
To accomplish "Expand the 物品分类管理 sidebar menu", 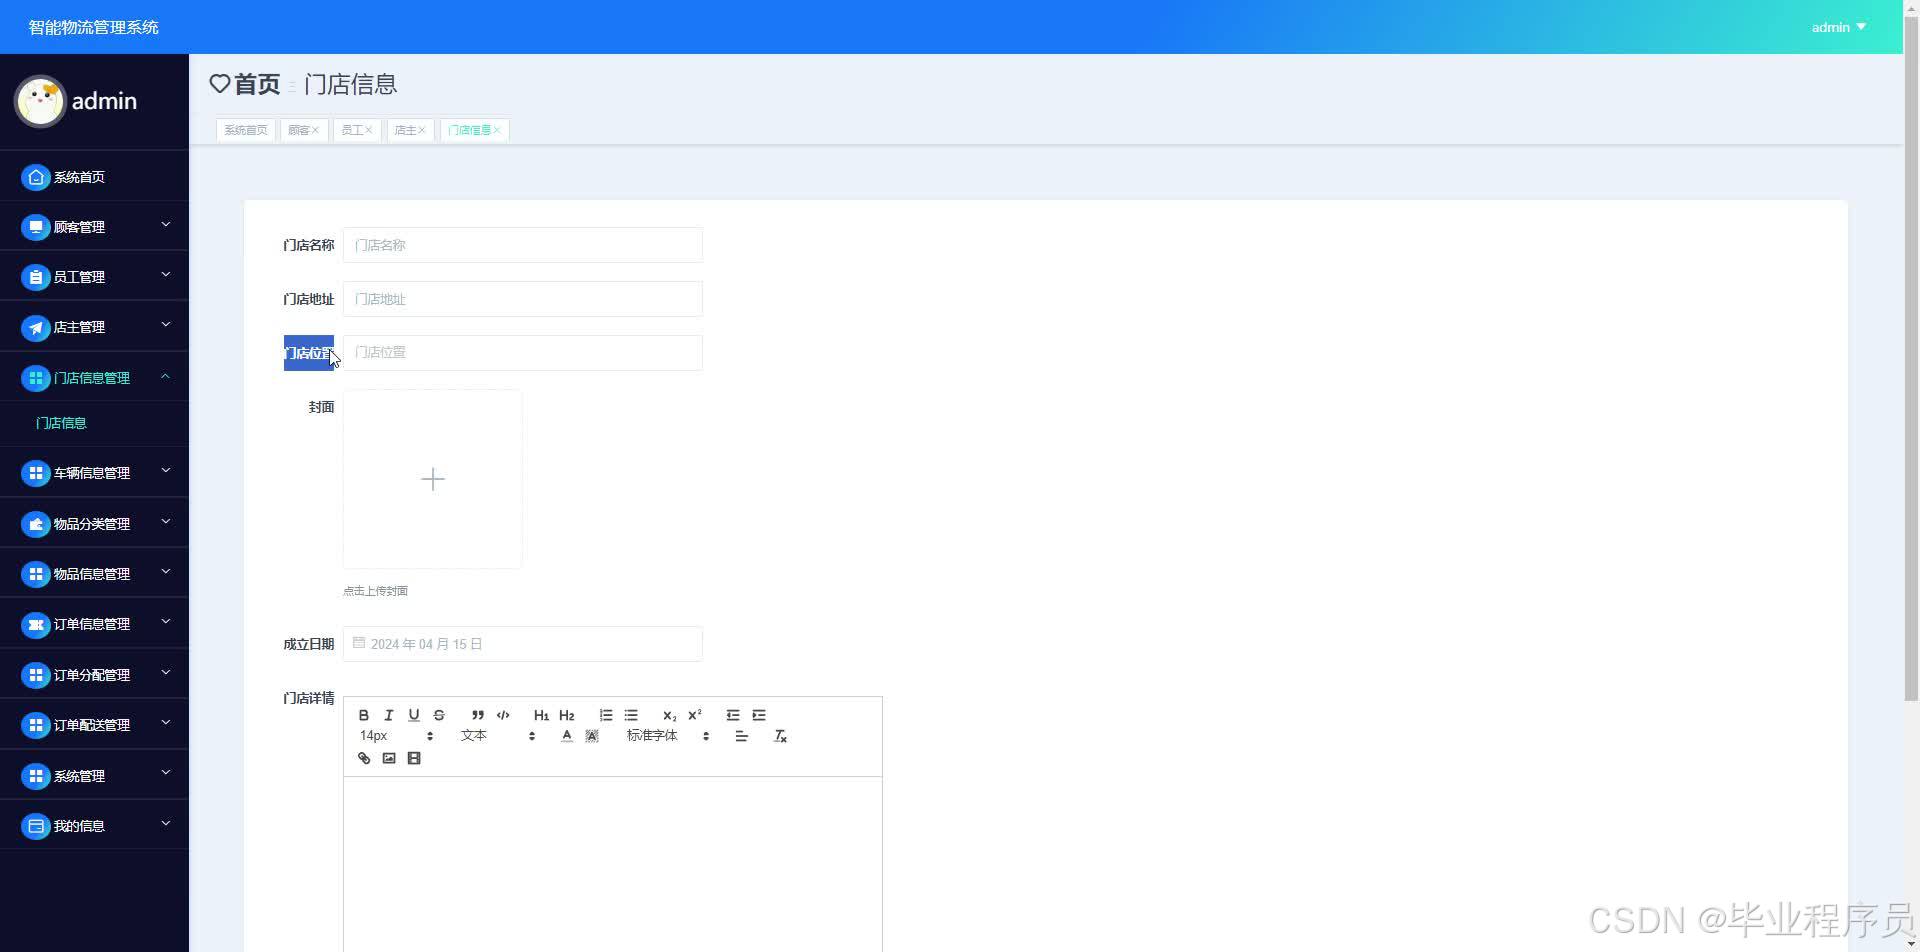I will click(94, 523).
